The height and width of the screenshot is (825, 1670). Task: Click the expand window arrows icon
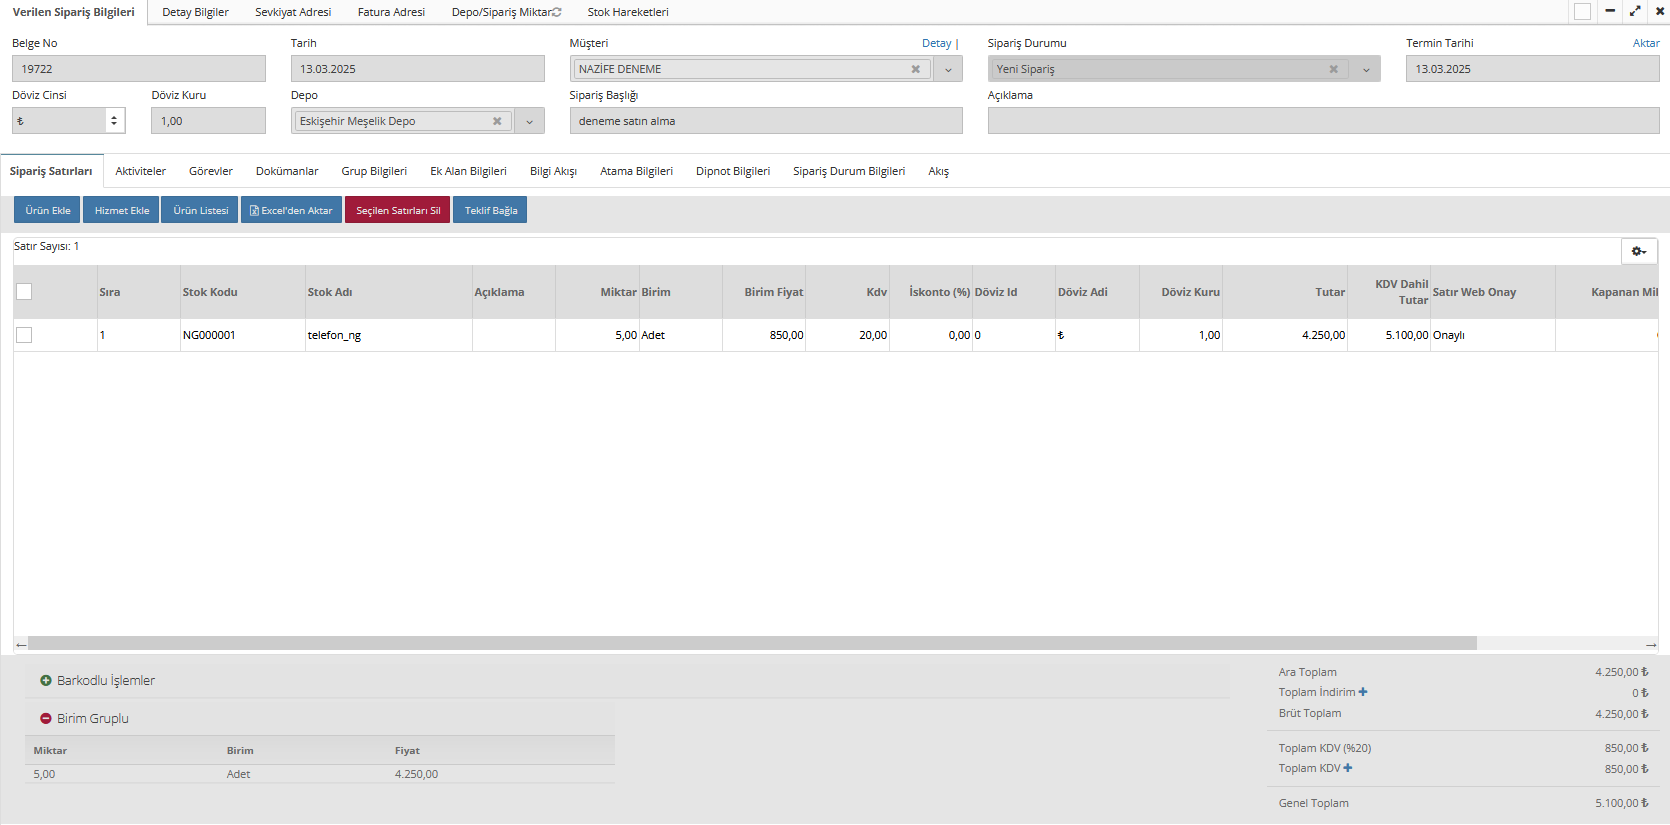point(1635,11)
